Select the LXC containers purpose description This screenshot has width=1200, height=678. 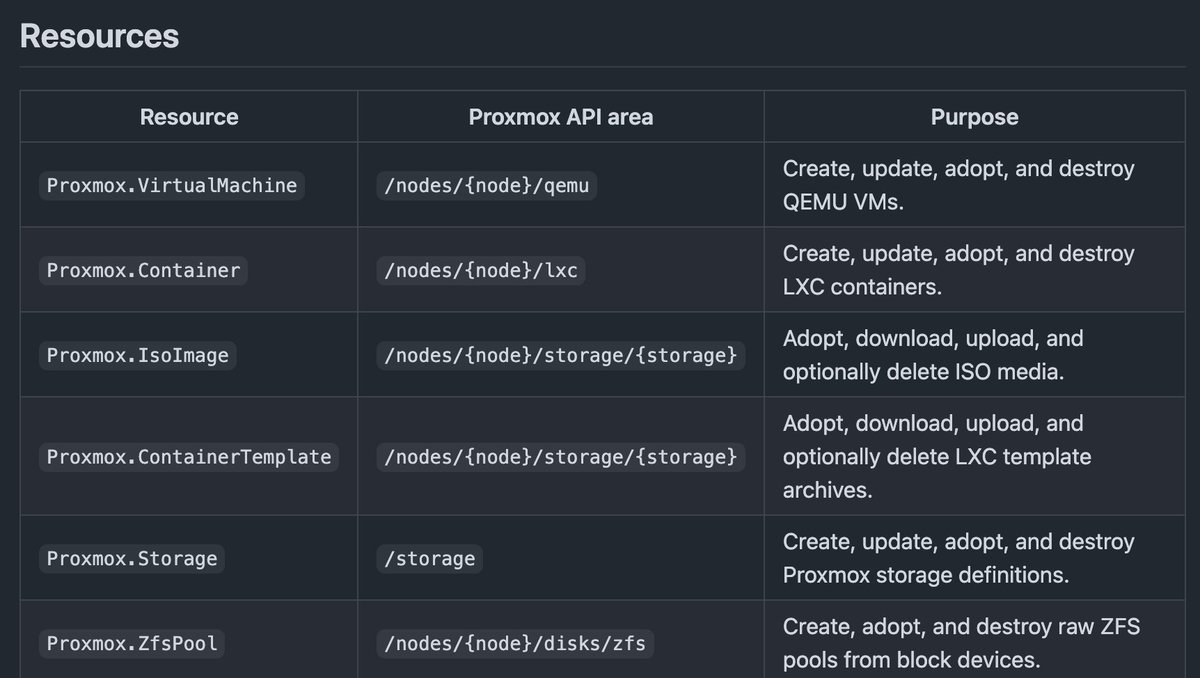(x=959, y=270)
